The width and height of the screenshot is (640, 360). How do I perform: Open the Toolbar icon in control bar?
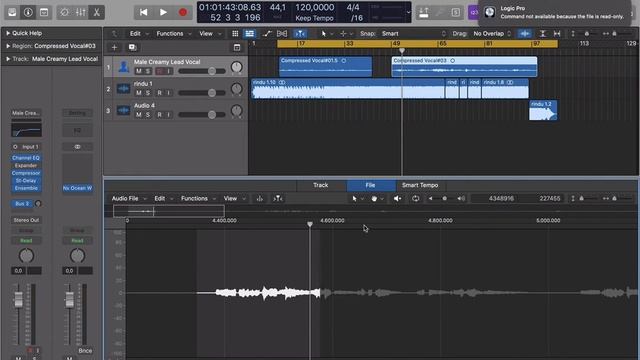click(44, 12)
